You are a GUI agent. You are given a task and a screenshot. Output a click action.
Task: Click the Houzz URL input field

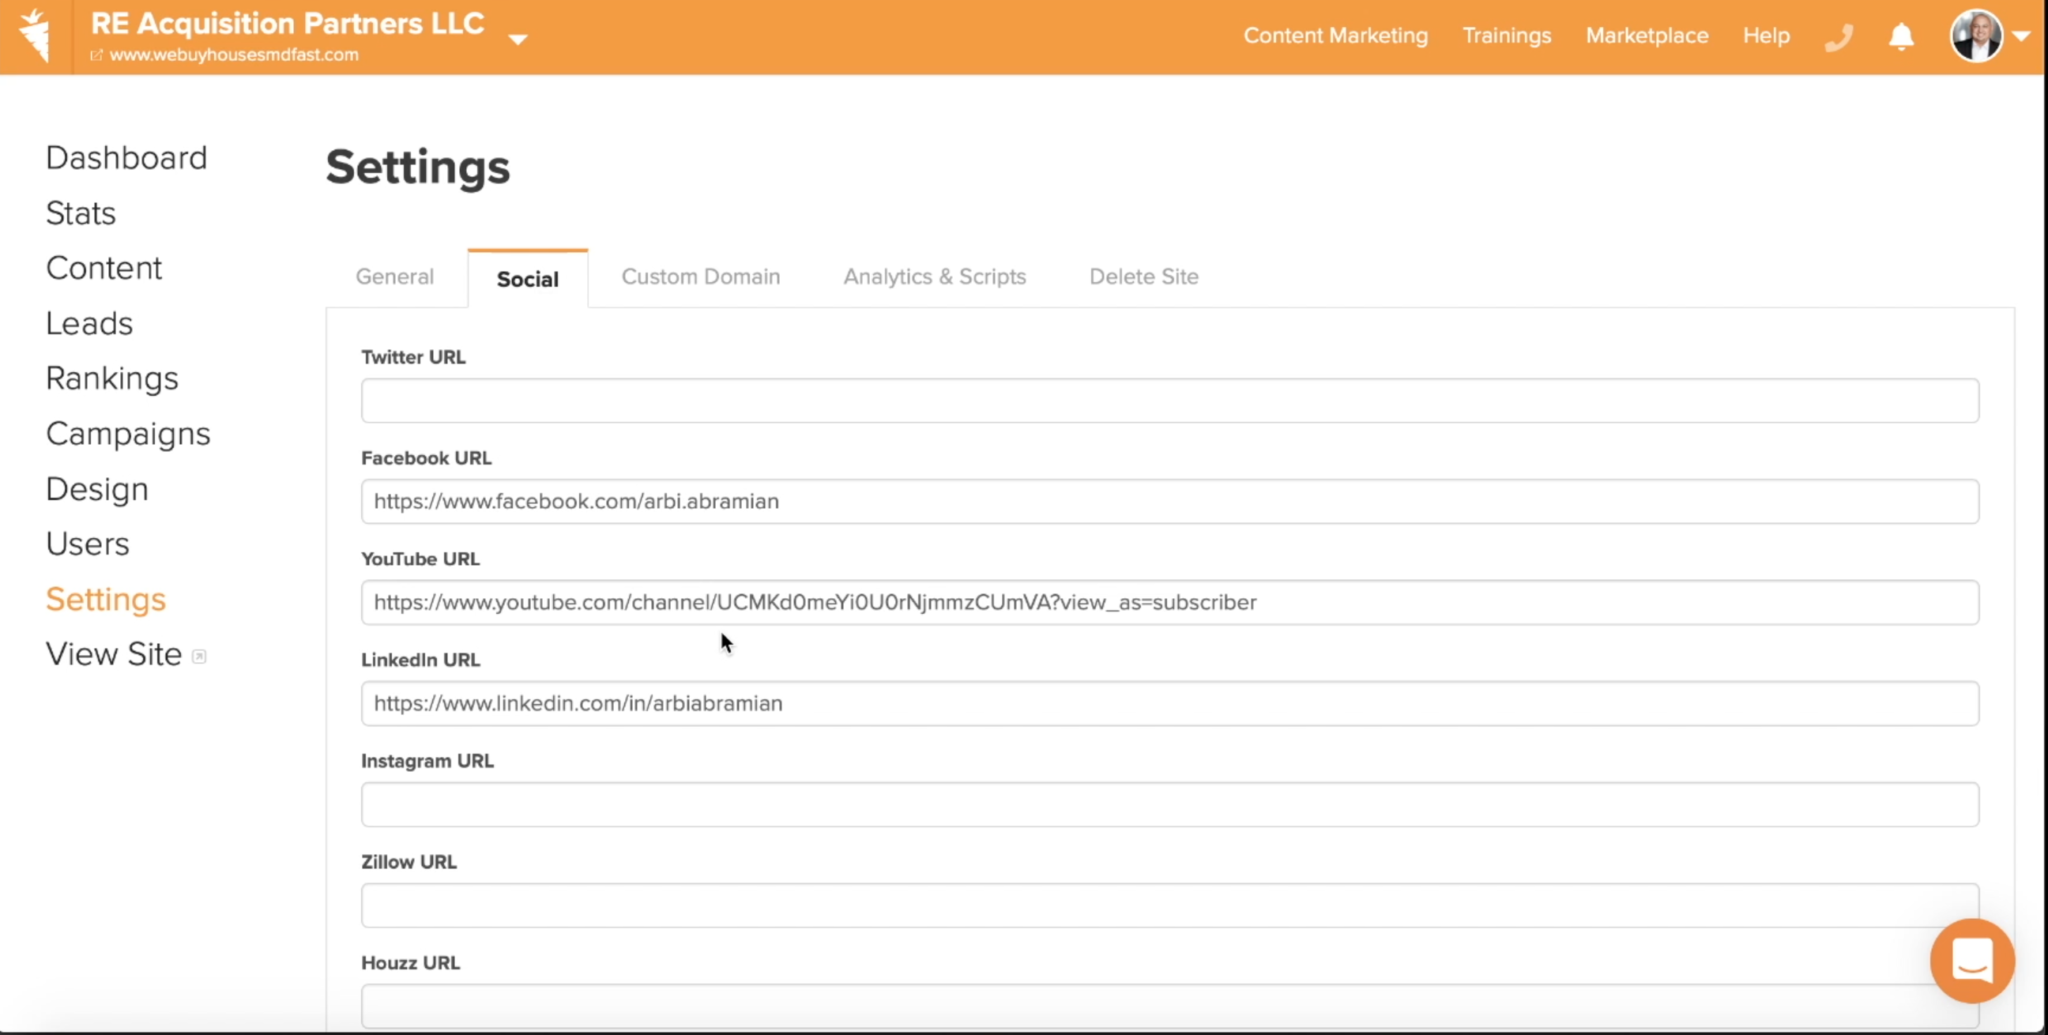[x=1170, y=1006]
